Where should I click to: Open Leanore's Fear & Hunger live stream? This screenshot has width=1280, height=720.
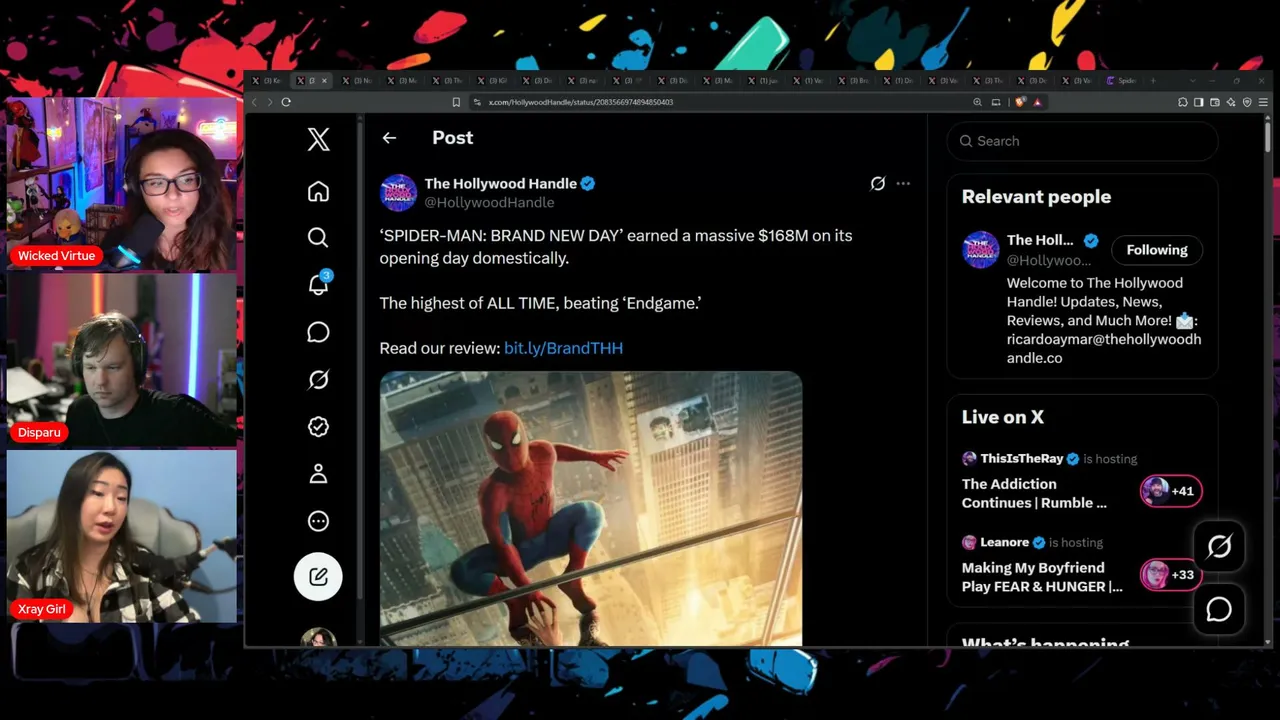tap(1041, 577)
